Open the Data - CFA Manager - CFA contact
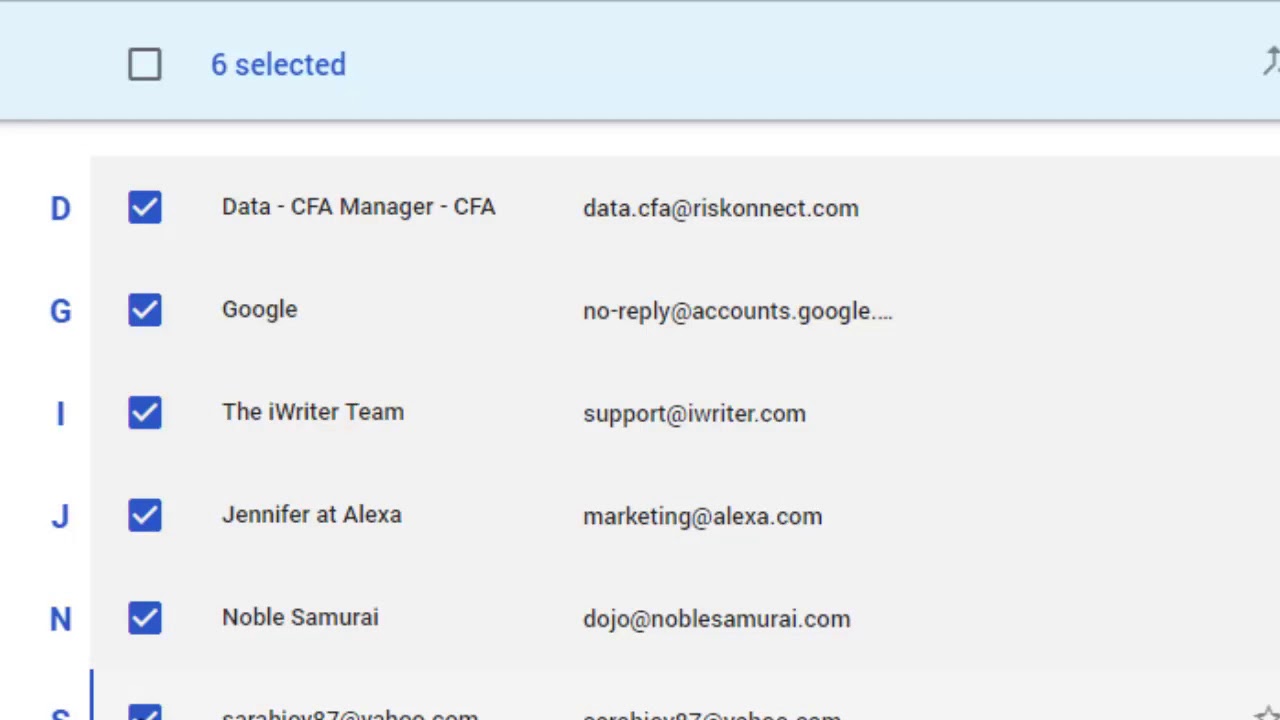This screenshot has height=720, width=1280. (358, 207)
